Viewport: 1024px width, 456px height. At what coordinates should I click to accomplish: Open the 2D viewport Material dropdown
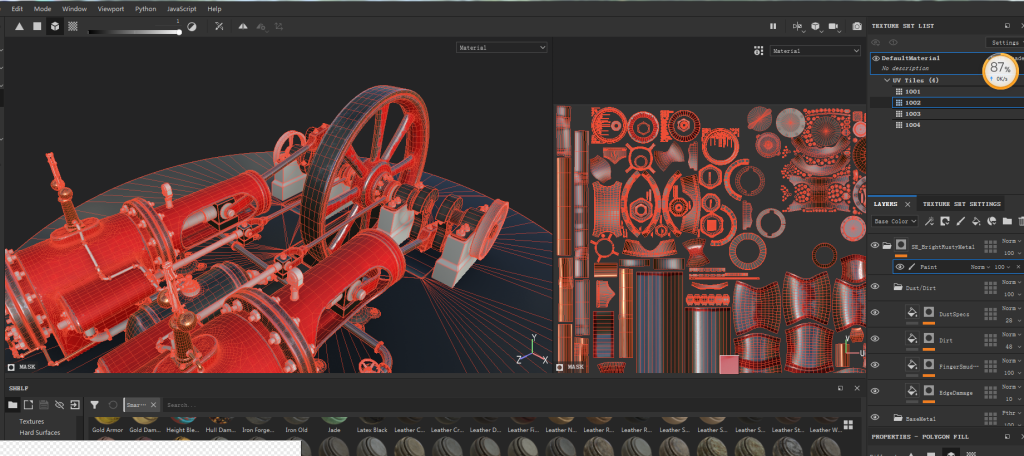(815, 50)
